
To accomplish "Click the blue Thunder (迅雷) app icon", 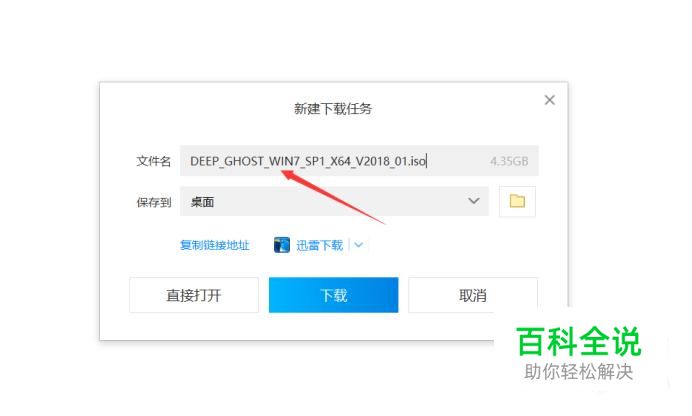I will 282,245.
